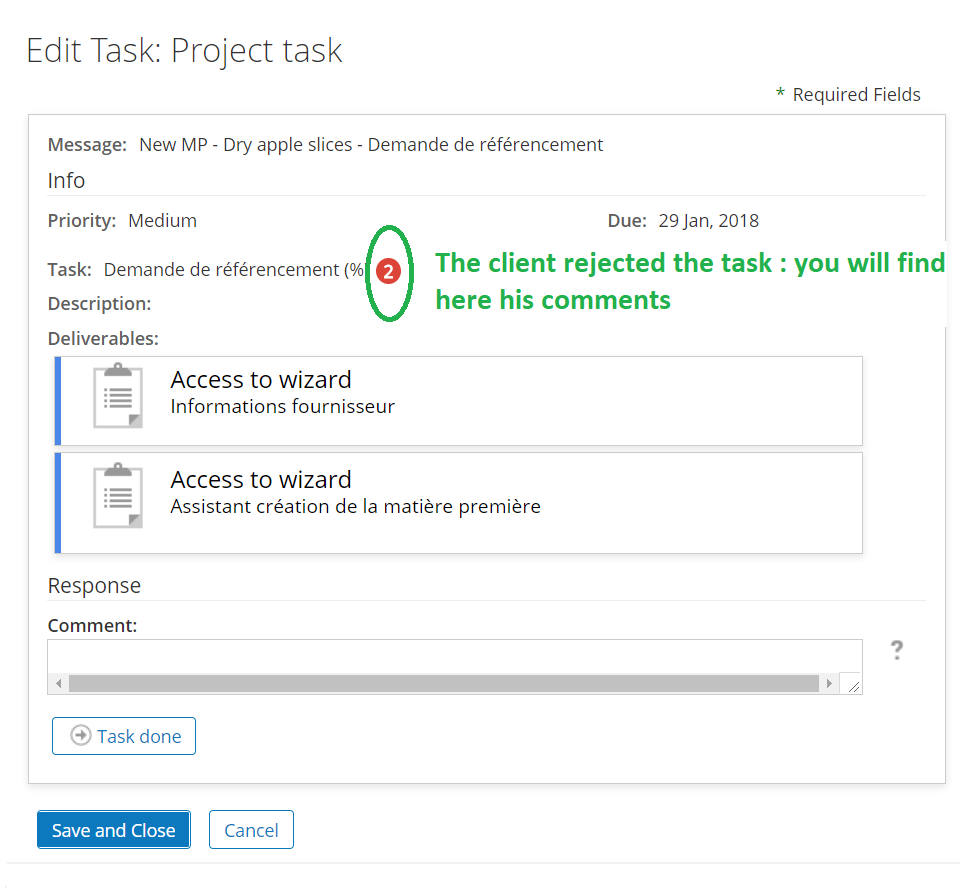Click the question mark help icon

pos(897,650)
